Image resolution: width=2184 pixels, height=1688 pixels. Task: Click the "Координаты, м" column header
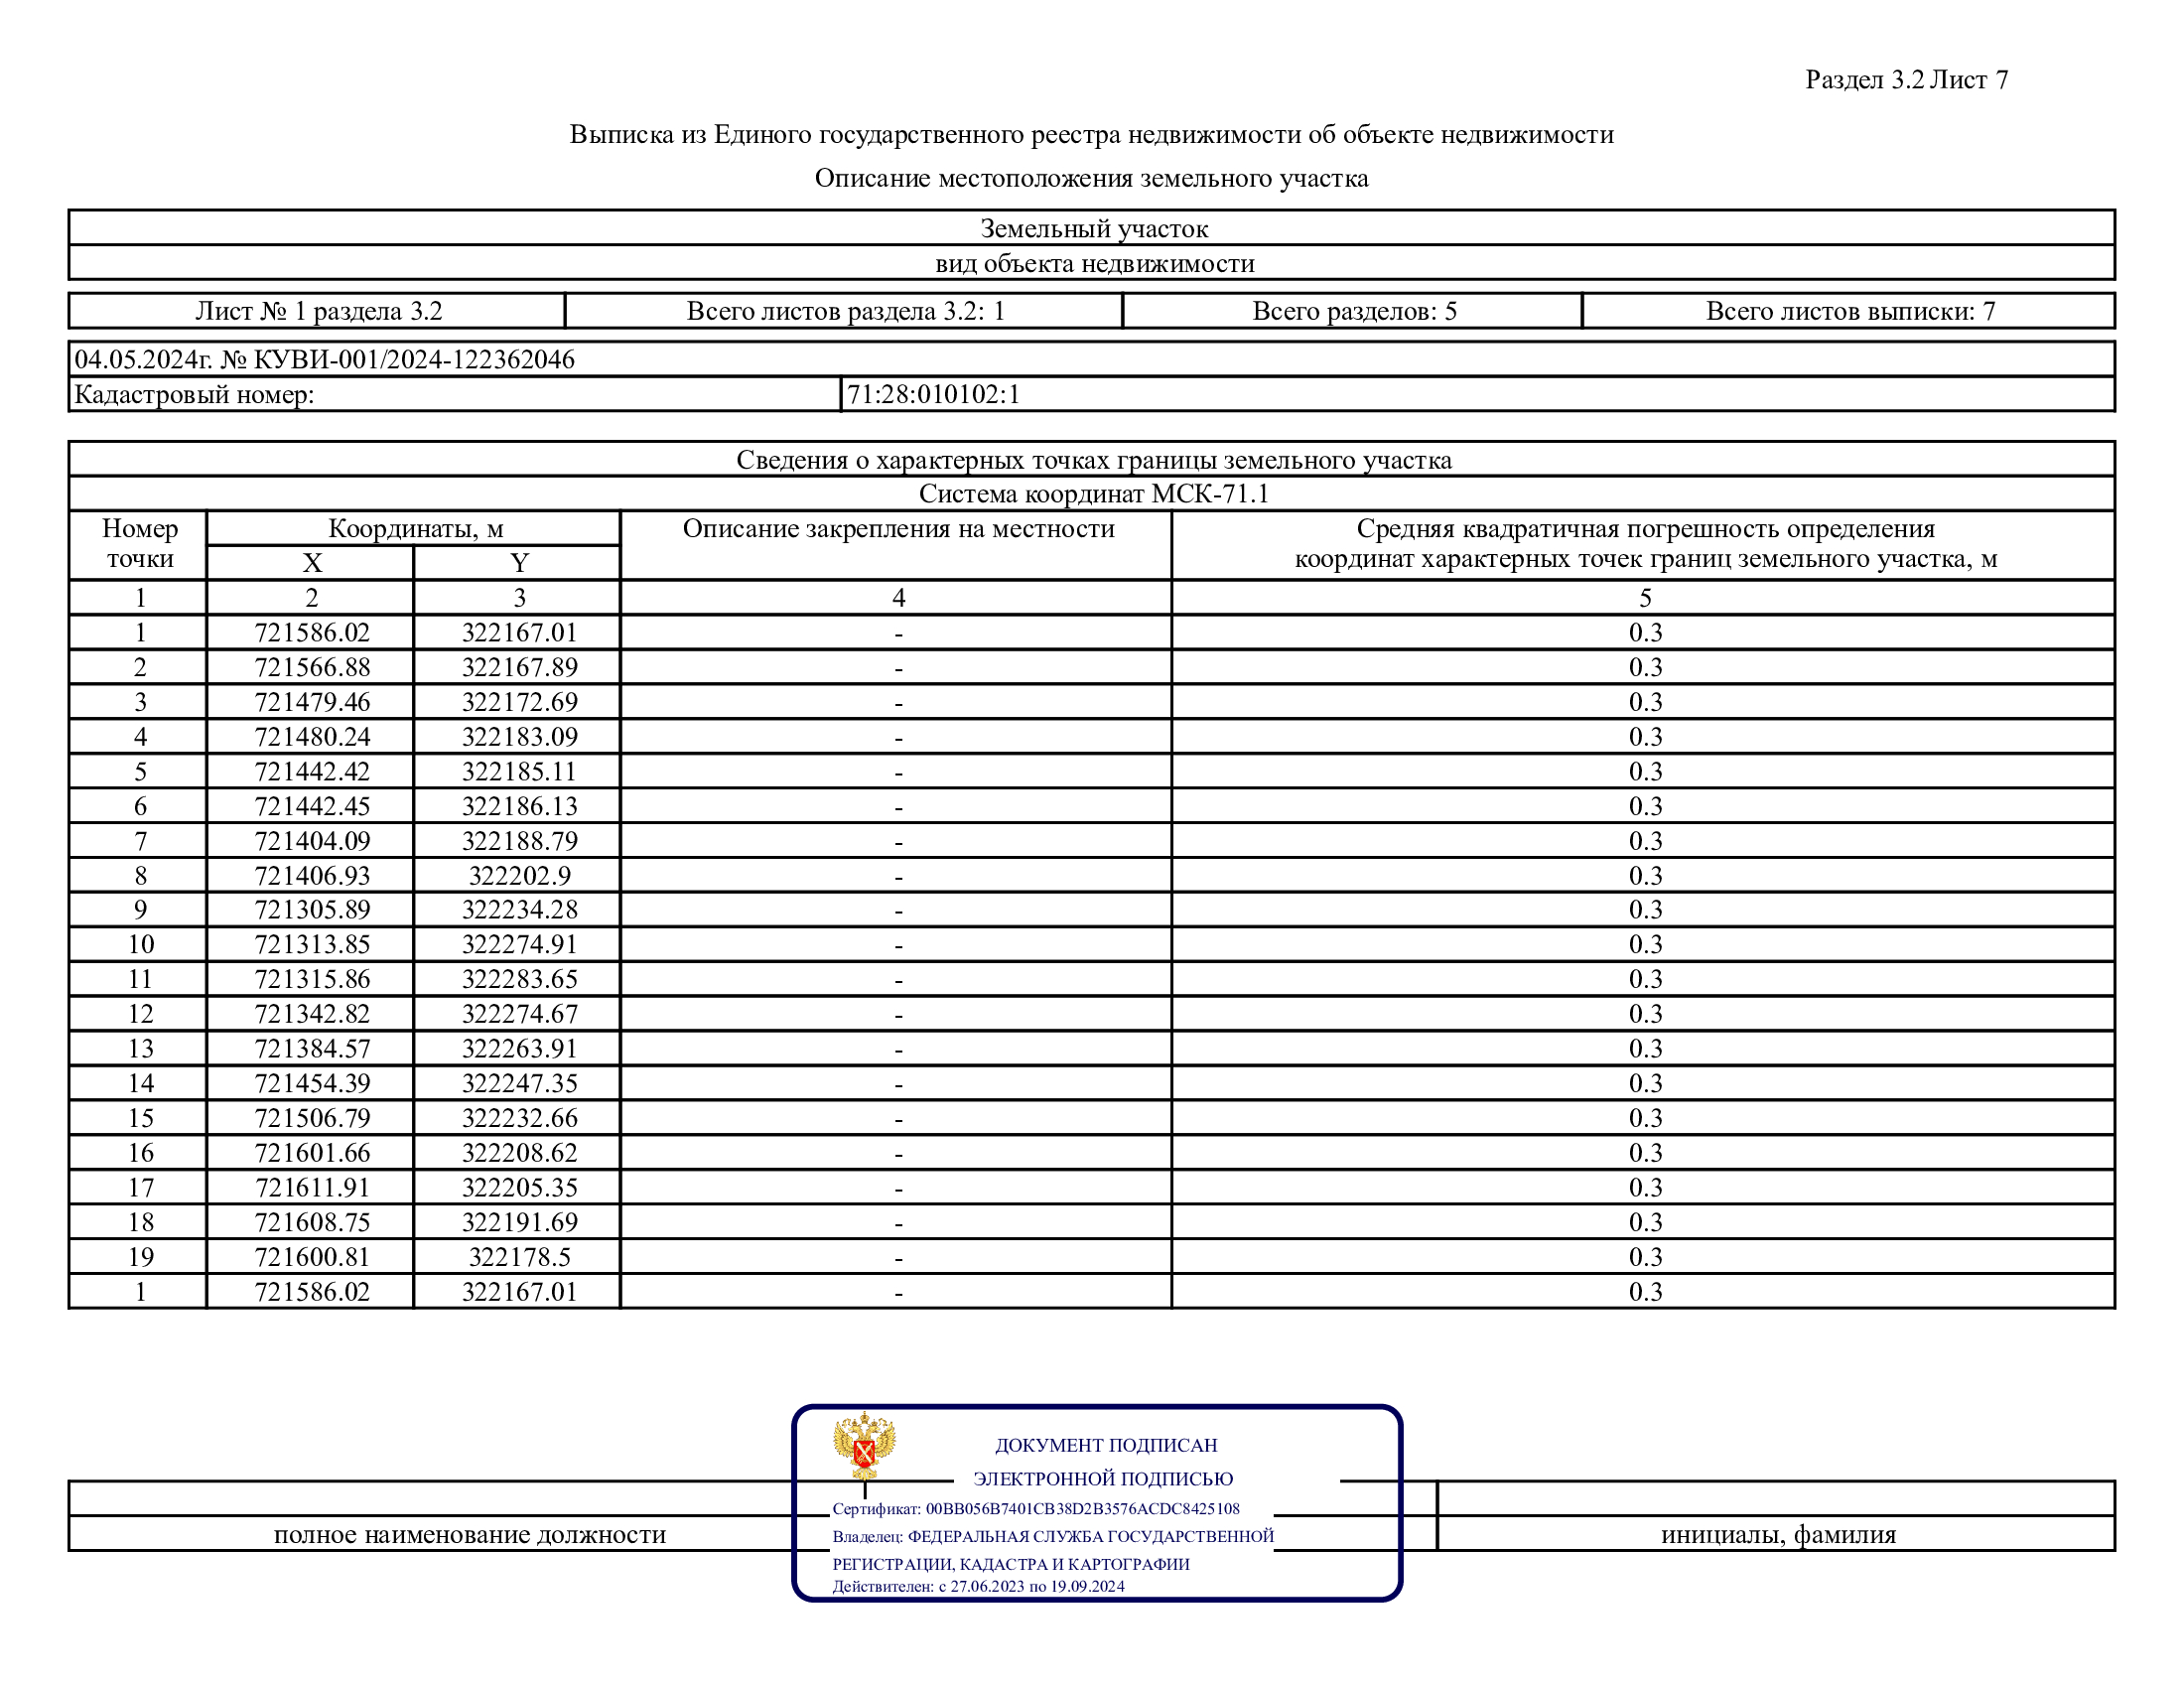point(415,528)
